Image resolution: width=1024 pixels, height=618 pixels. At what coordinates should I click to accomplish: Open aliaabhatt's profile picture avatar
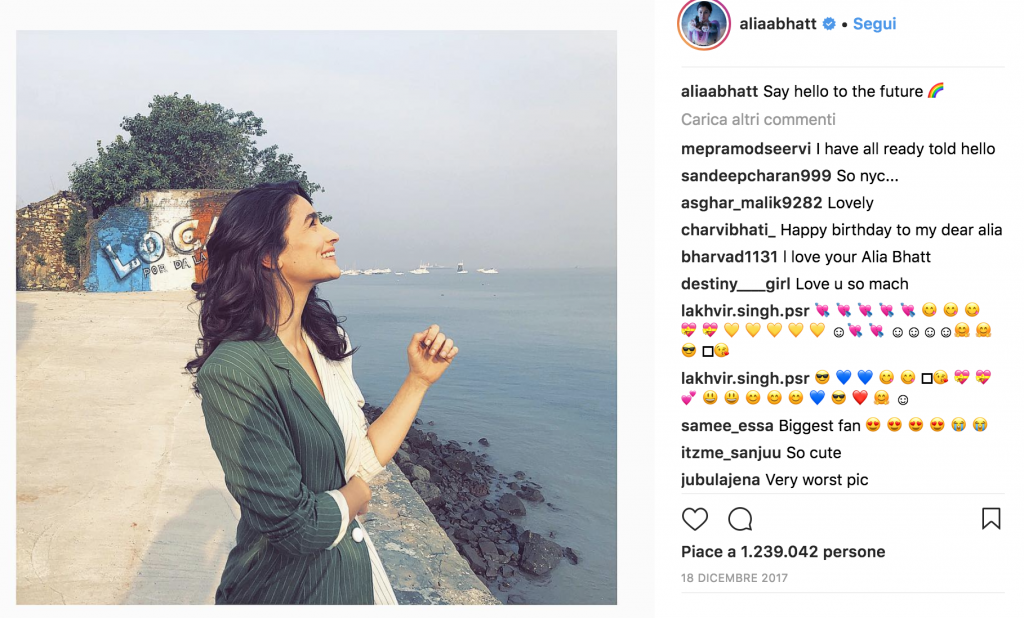coord(703,25)
